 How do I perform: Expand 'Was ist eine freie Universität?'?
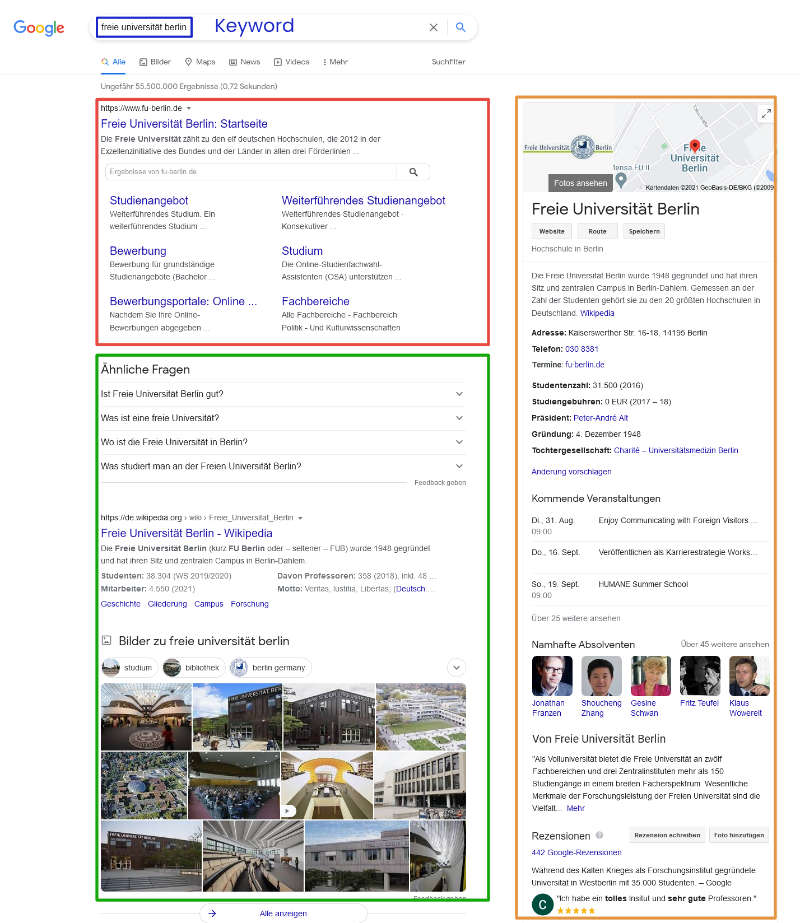(x=282, y=418)
